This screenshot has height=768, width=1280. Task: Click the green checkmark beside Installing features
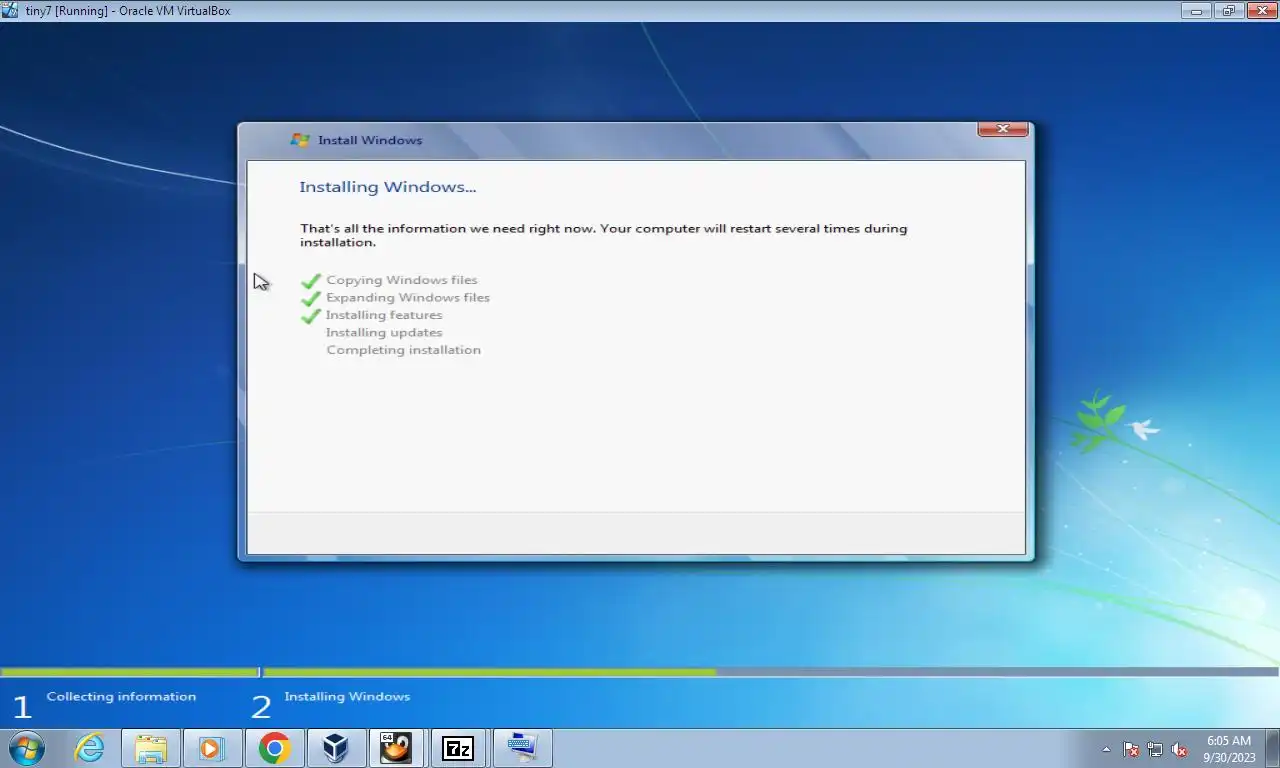coord(311,315)
